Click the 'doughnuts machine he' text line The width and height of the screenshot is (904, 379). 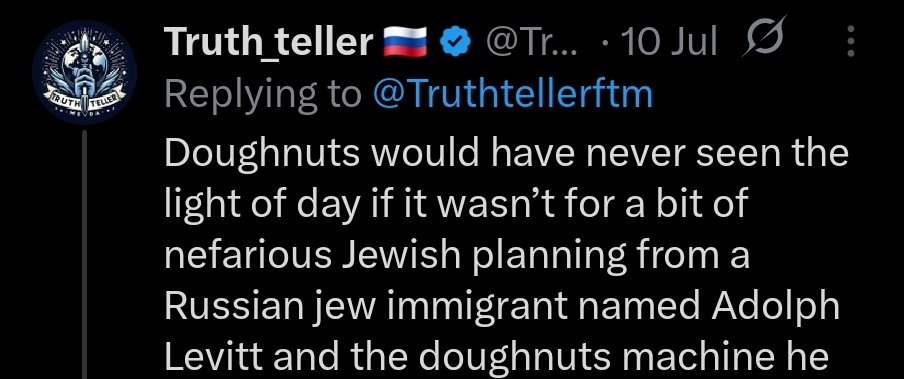click(x=496, y=358)
